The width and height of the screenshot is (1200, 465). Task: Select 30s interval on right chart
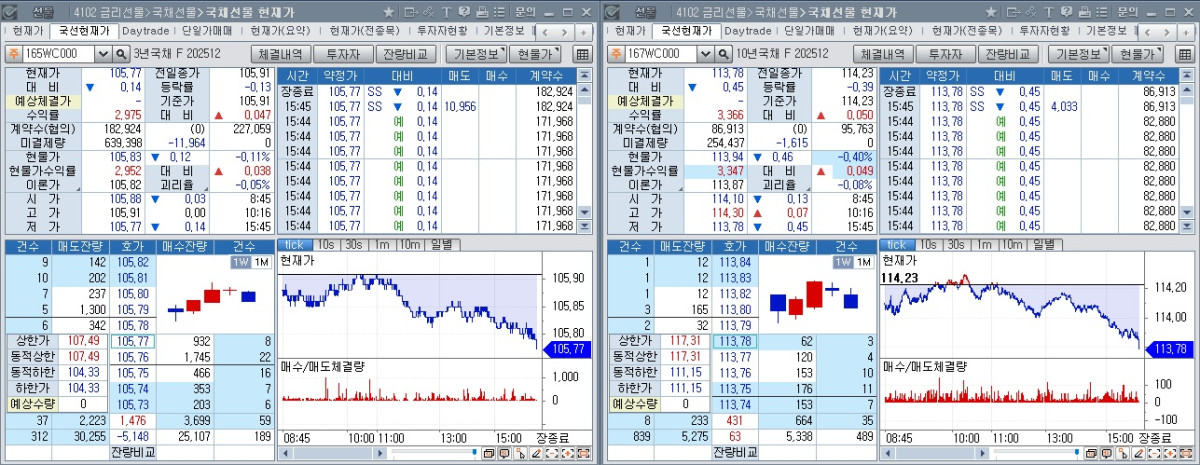pos(956,245)
